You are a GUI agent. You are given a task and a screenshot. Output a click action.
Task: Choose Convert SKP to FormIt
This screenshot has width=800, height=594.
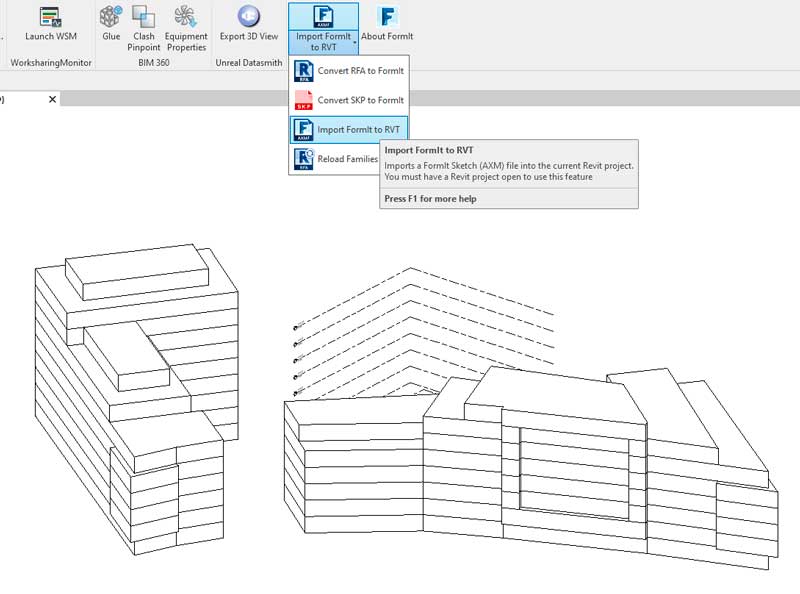348,101
